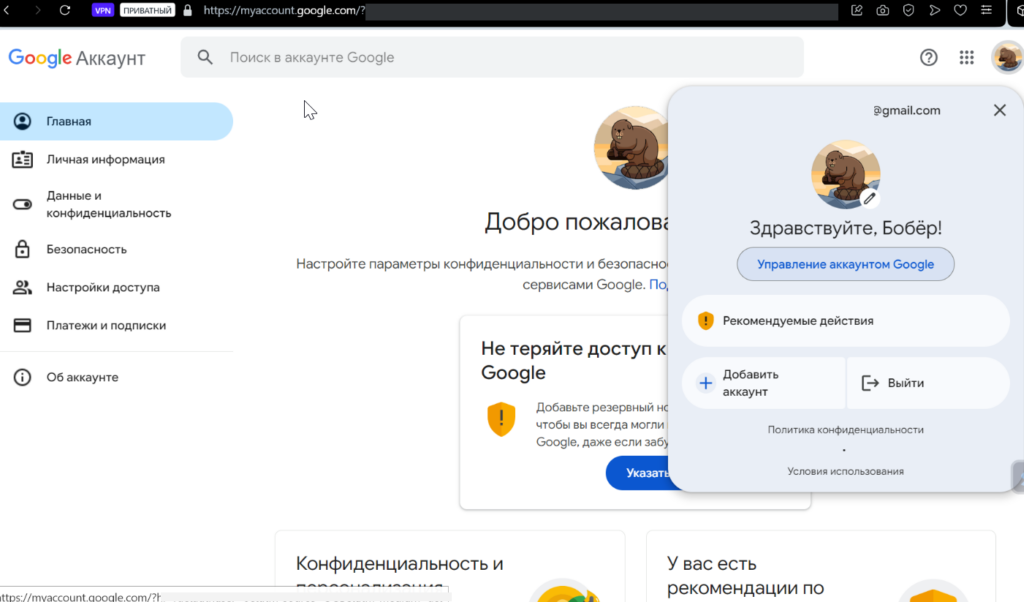This screenshot has height=602, width=1024.
Task: Click the magnifier search icon
Action: (205, 57)
